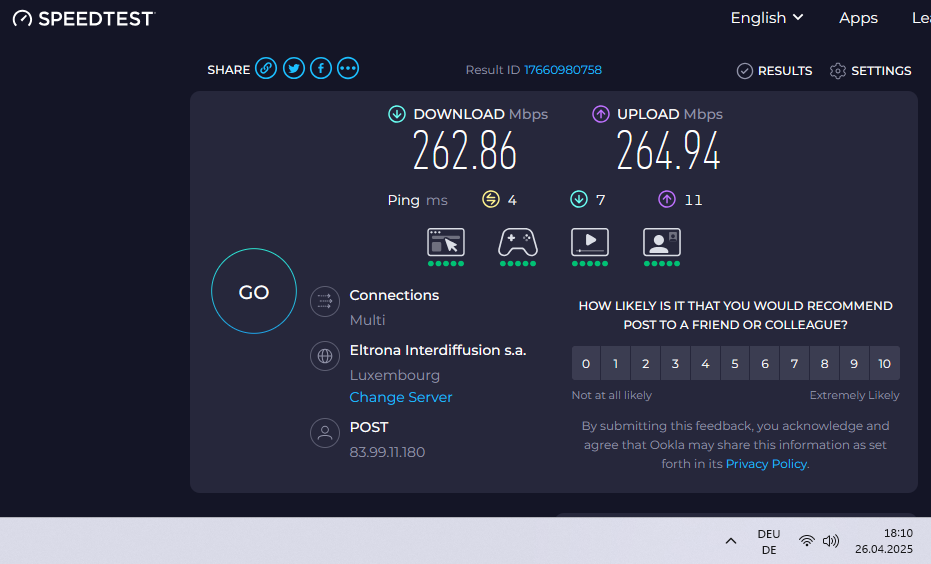Click the IP address 83.99.11.180
The image size is (931, 564).
[x=387, y=452]
